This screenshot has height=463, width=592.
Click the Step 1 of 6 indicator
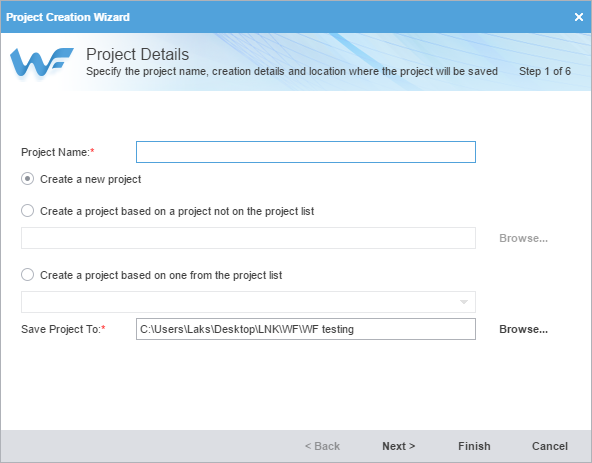click(x=545, y=71)
